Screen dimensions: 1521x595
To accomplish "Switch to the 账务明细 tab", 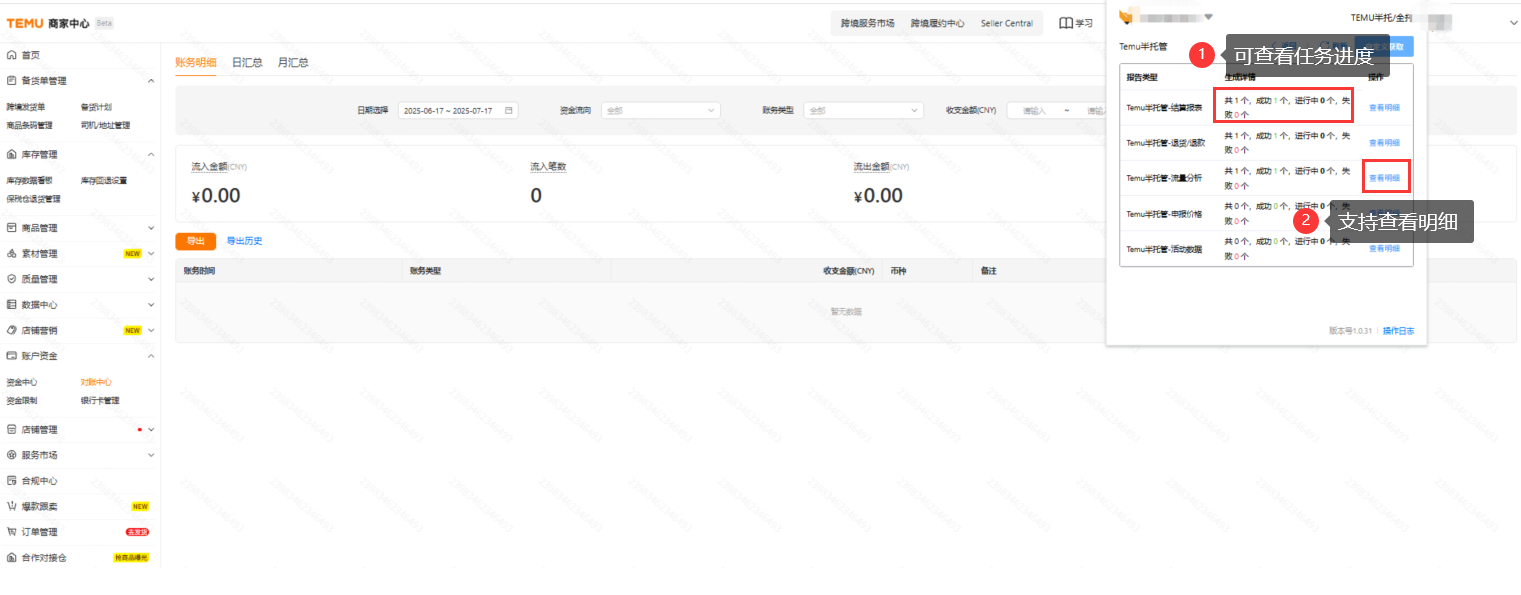I will tap(196, 62).
